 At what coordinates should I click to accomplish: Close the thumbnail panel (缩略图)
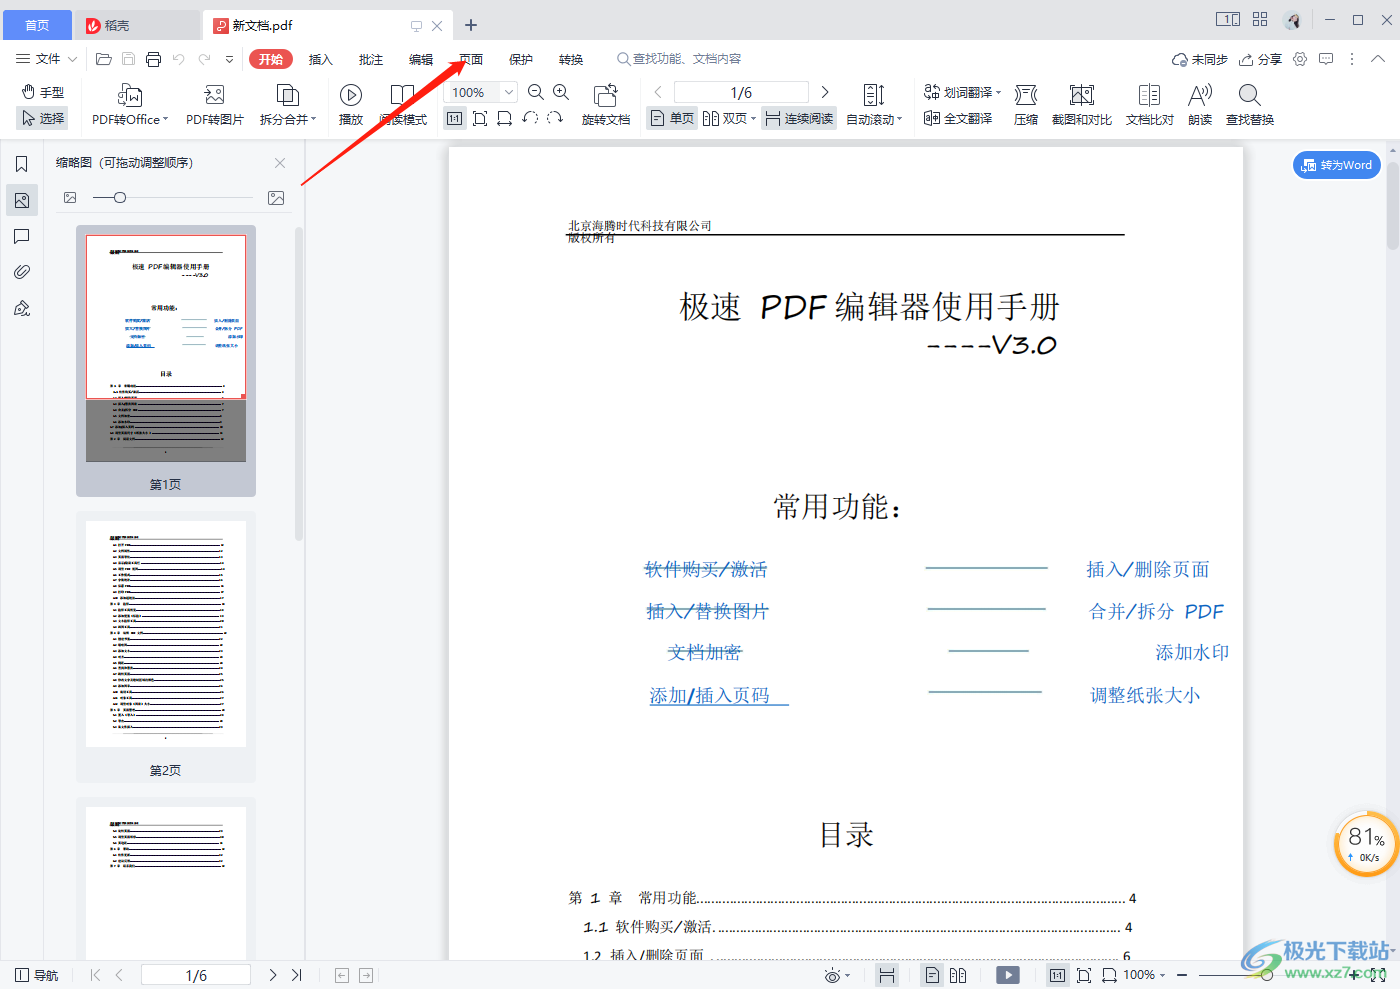point(280,163)
